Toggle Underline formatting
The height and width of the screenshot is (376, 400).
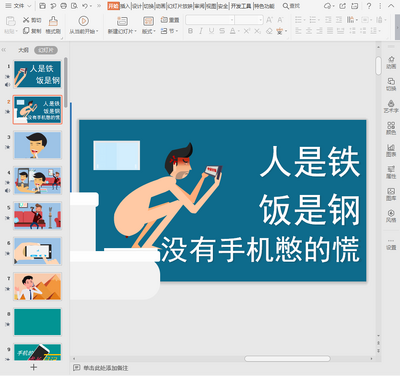[x=211, y=31]
